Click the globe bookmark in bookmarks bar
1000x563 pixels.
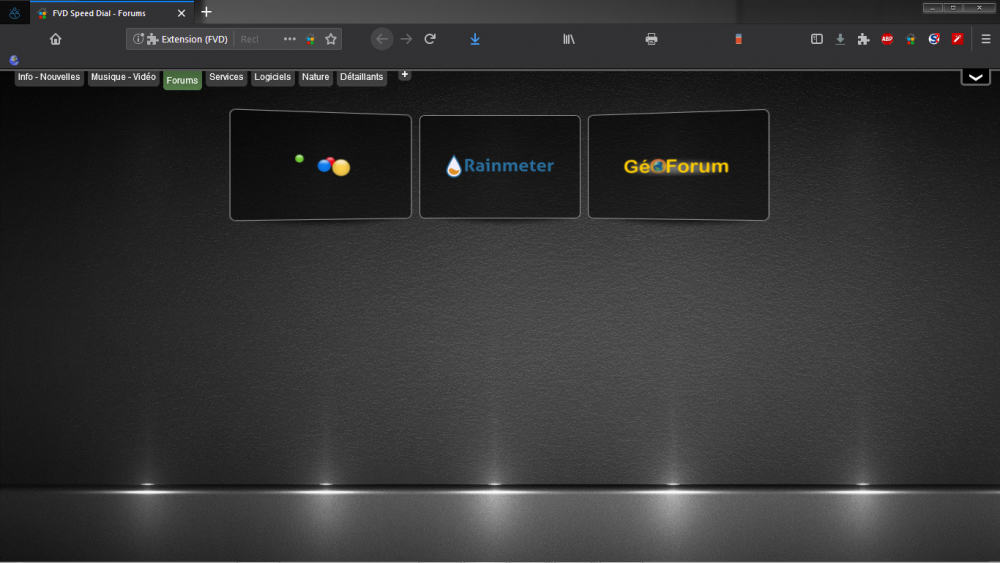[x=14, y=60]
